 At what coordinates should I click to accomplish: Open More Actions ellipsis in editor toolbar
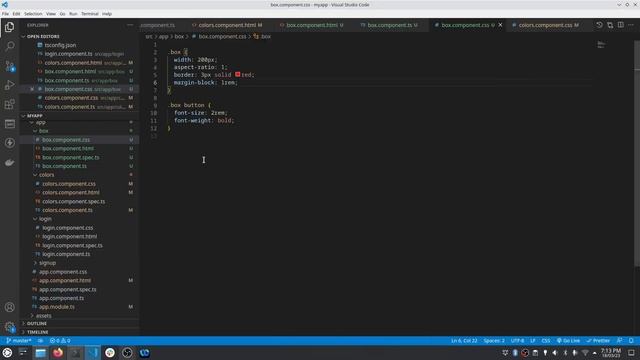[x=631, y=25]
